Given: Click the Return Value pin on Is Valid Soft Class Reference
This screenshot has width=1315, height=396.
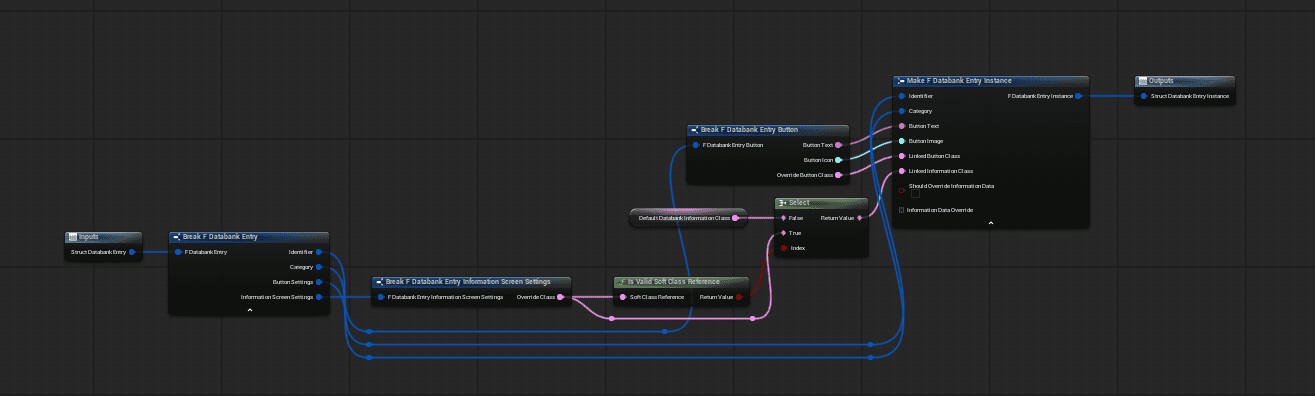Looking at the screenshot, I should click(x=739, y=297).
